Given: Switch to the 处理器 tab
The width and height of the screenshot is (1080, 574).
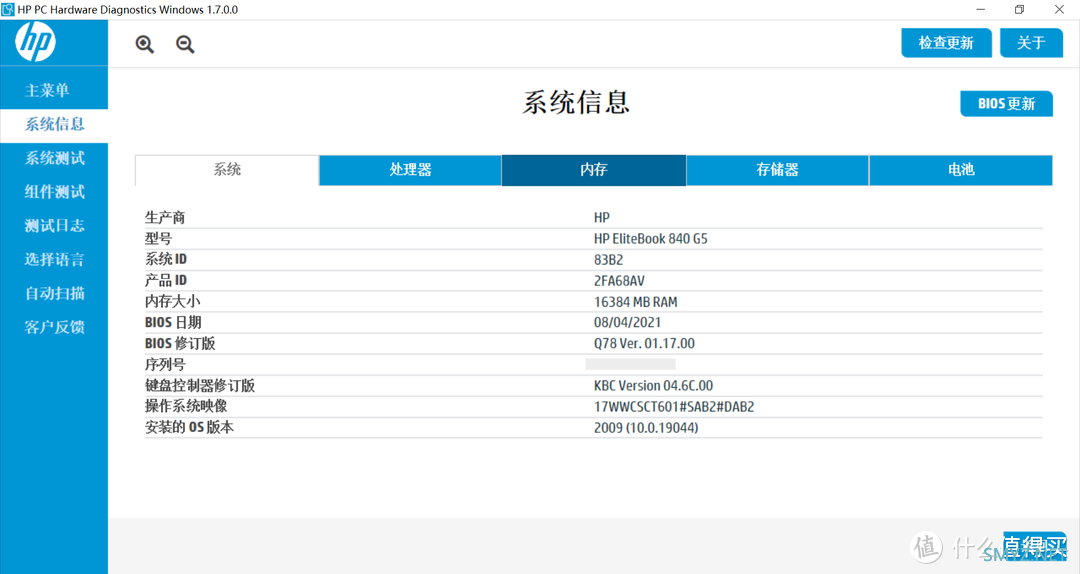Looking at the screenshot, I should point(411,170).
